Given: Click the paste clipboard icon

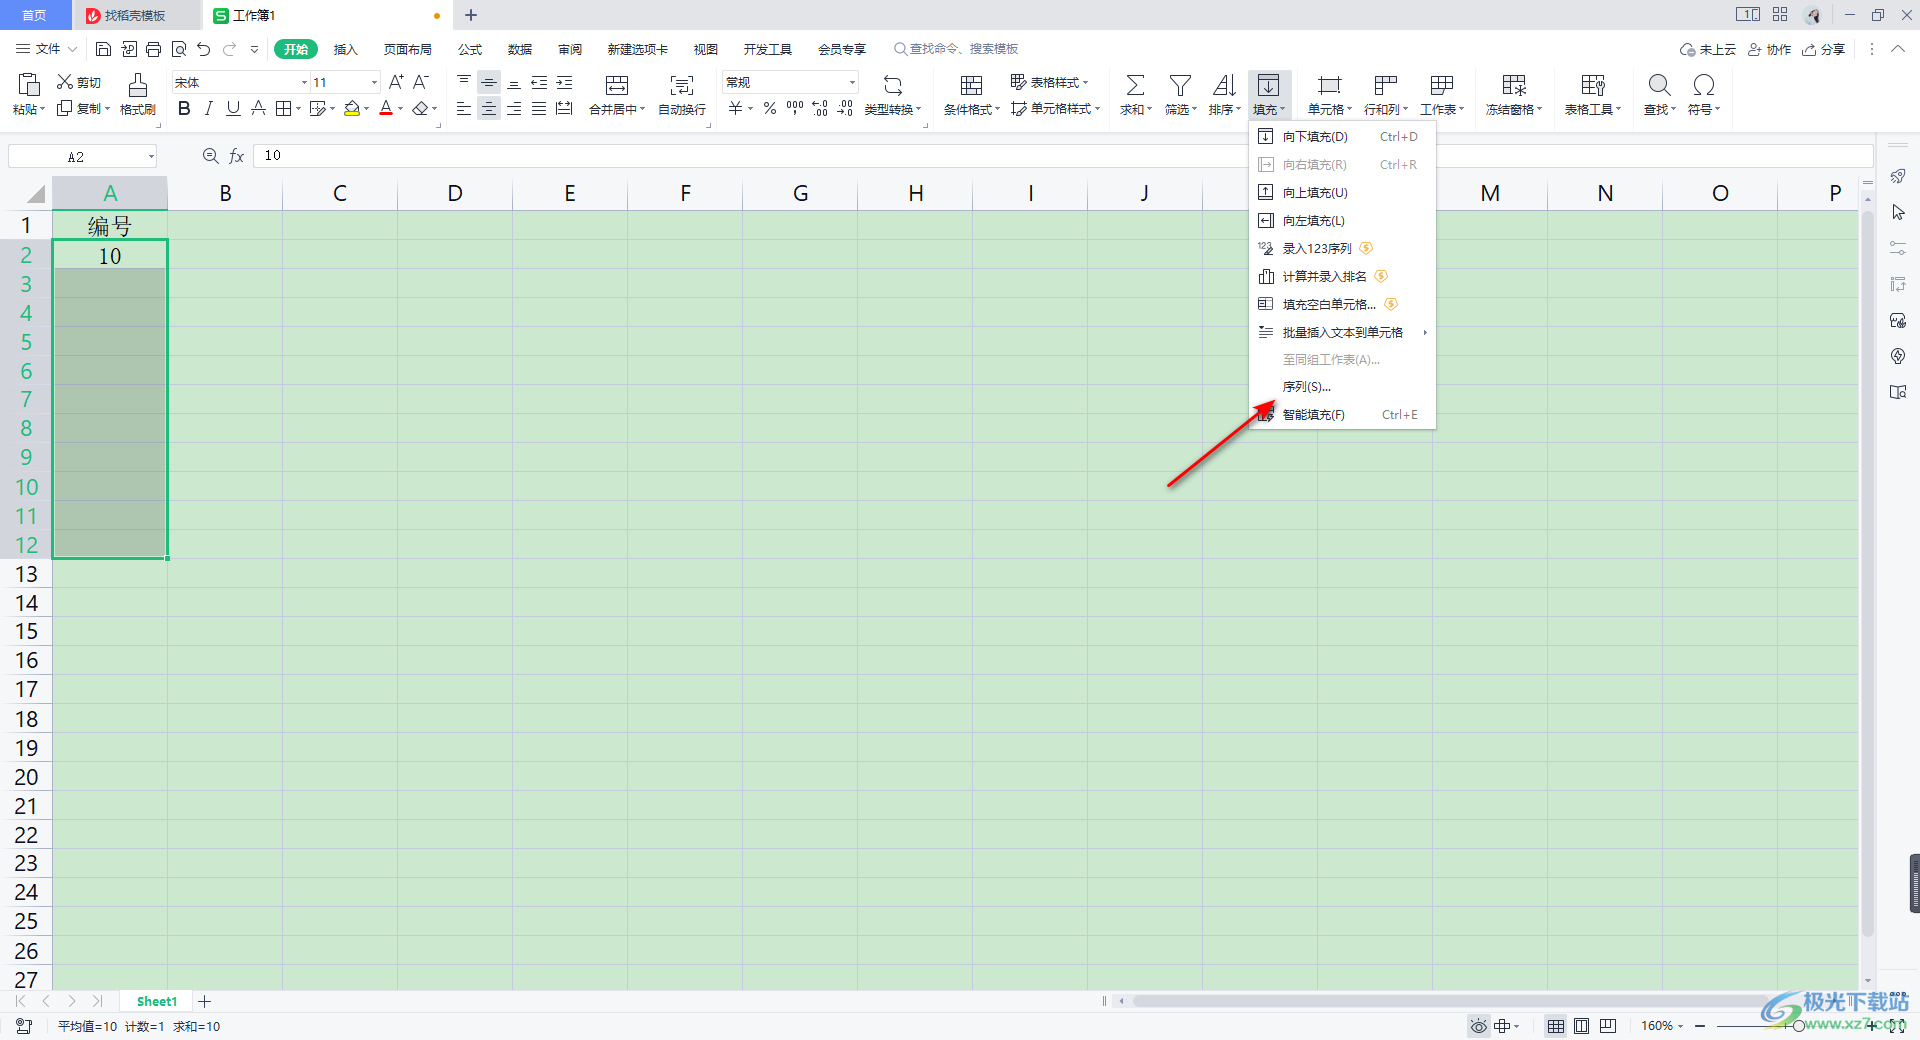Looking at the screenshot, I should [28, 84].
